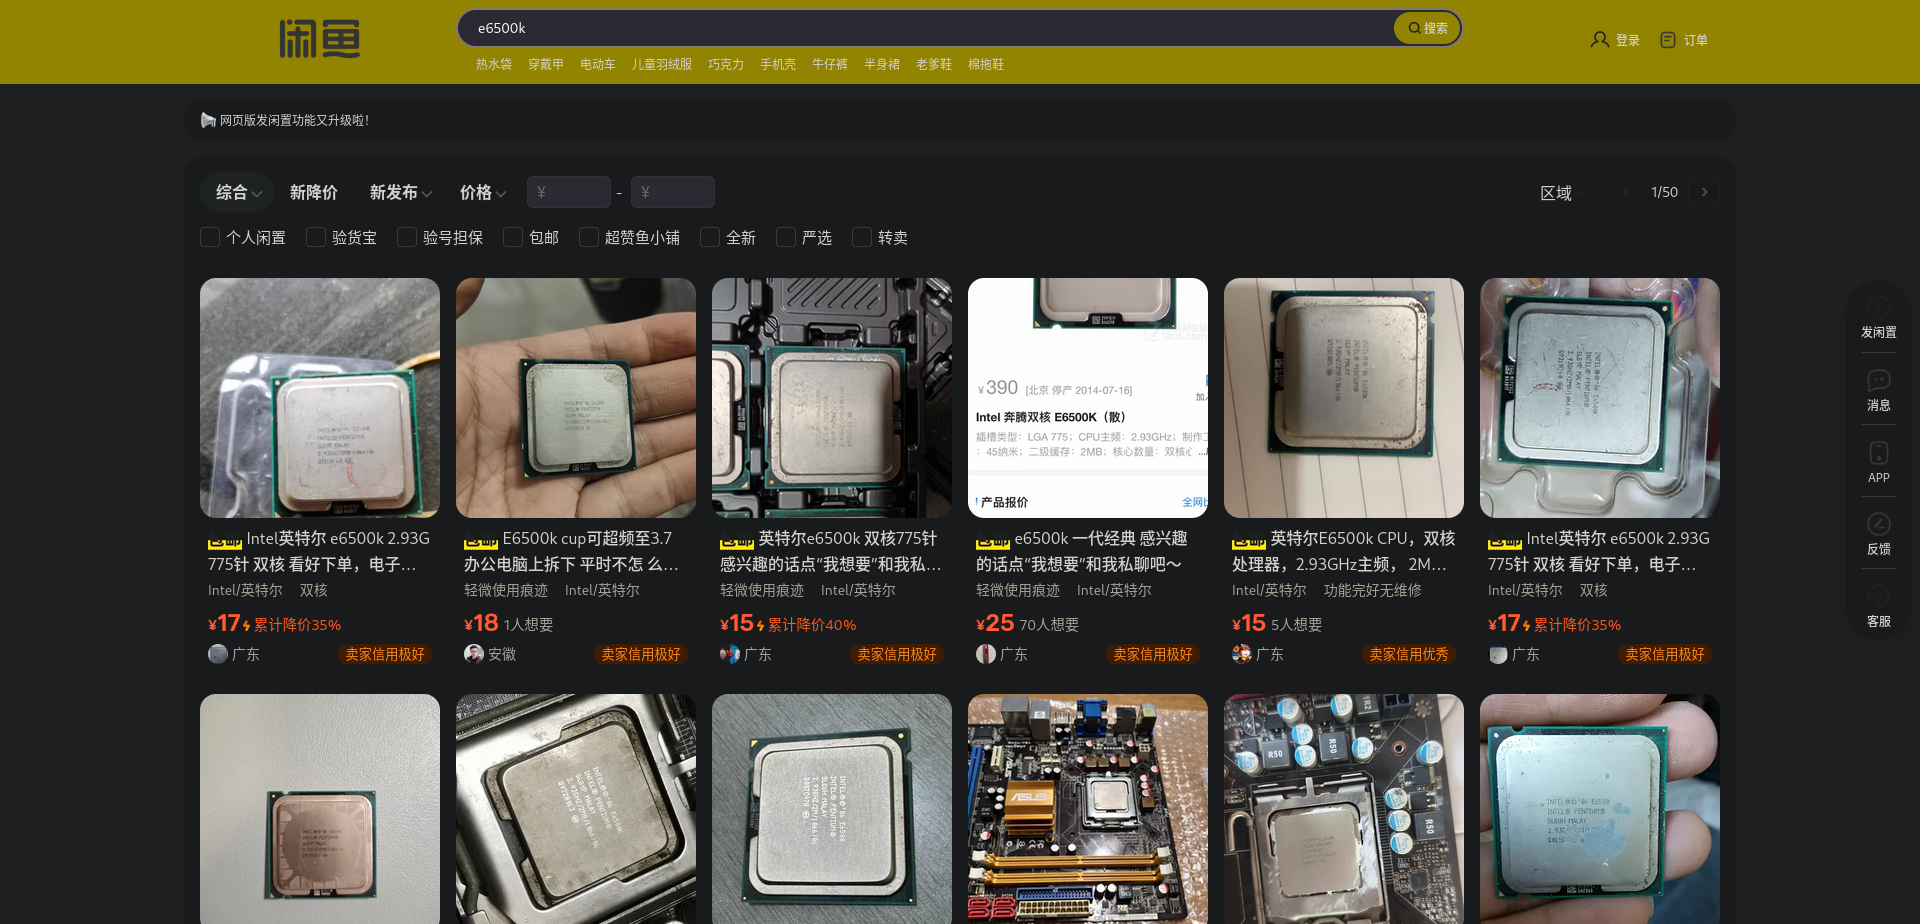Click hot keyword 半身裙
Viewport: 1920px width, 924px height.
point(882,64)
